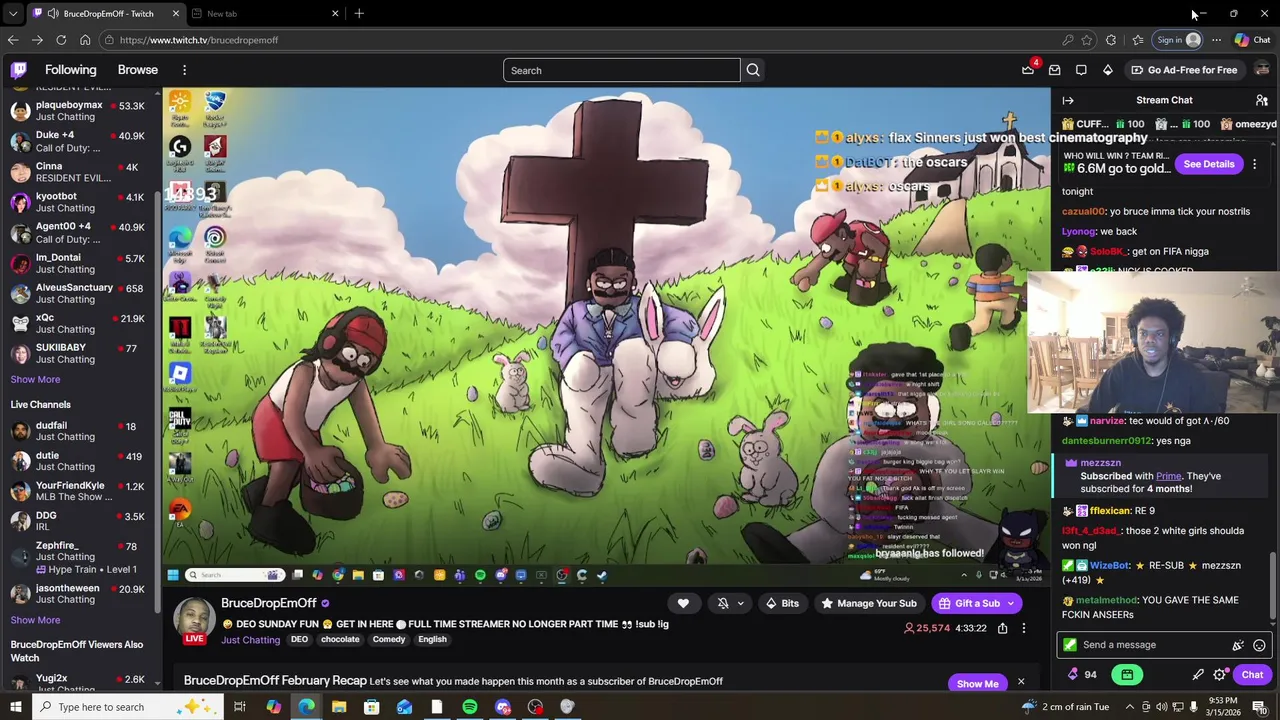Image resolution: width=1280 pixels, height=720 pixels.
Task: Toggle notification bell for BruceDropEmOff
Action: coord(723,603)
